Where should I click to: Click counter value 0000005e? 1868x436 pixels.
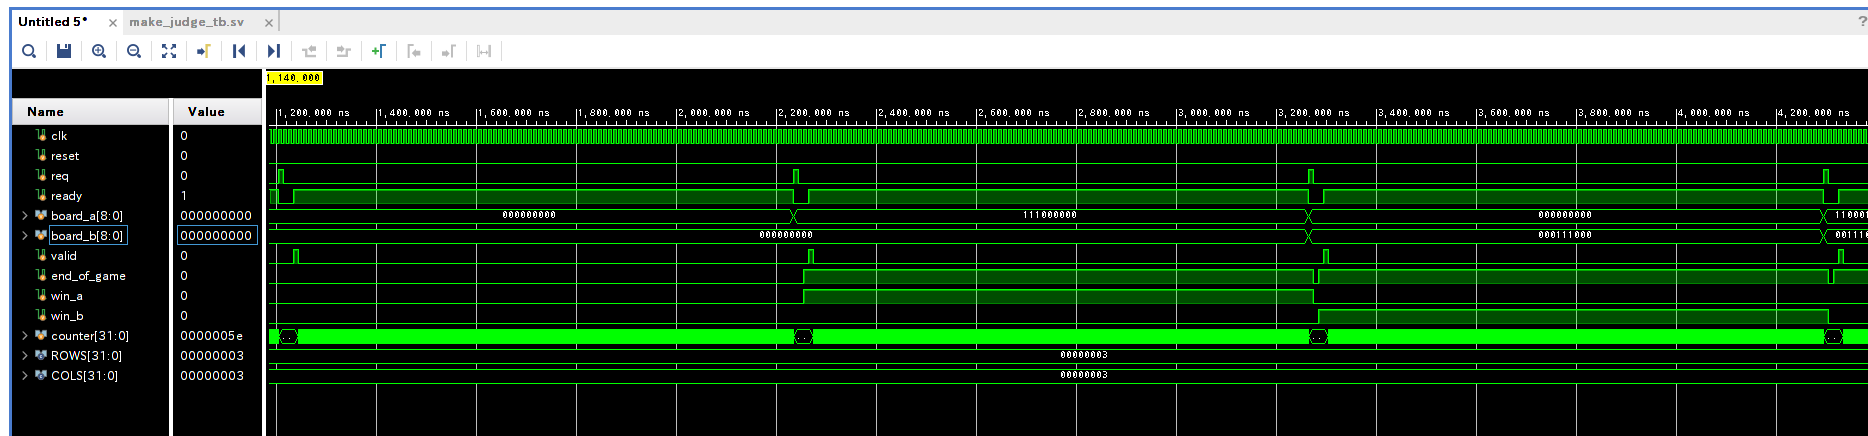point(212,335)
